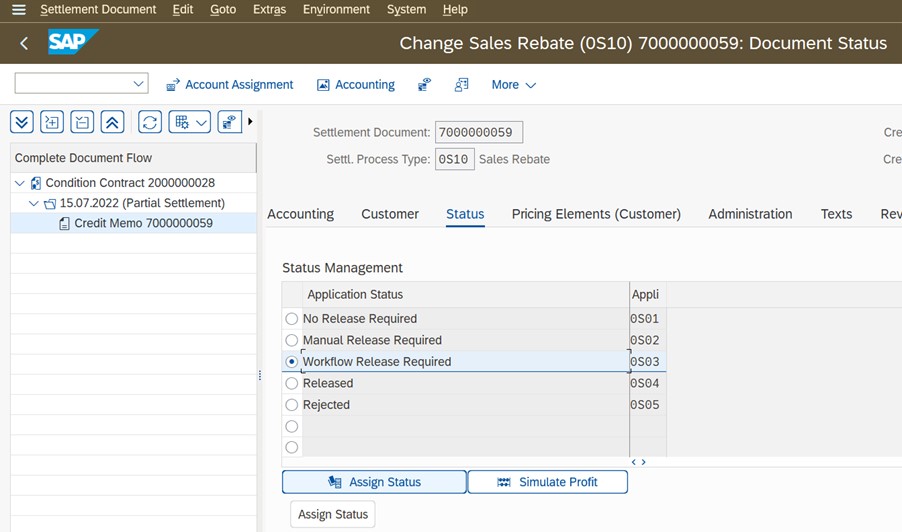Click the refresh document flow icon

(150, 122)
